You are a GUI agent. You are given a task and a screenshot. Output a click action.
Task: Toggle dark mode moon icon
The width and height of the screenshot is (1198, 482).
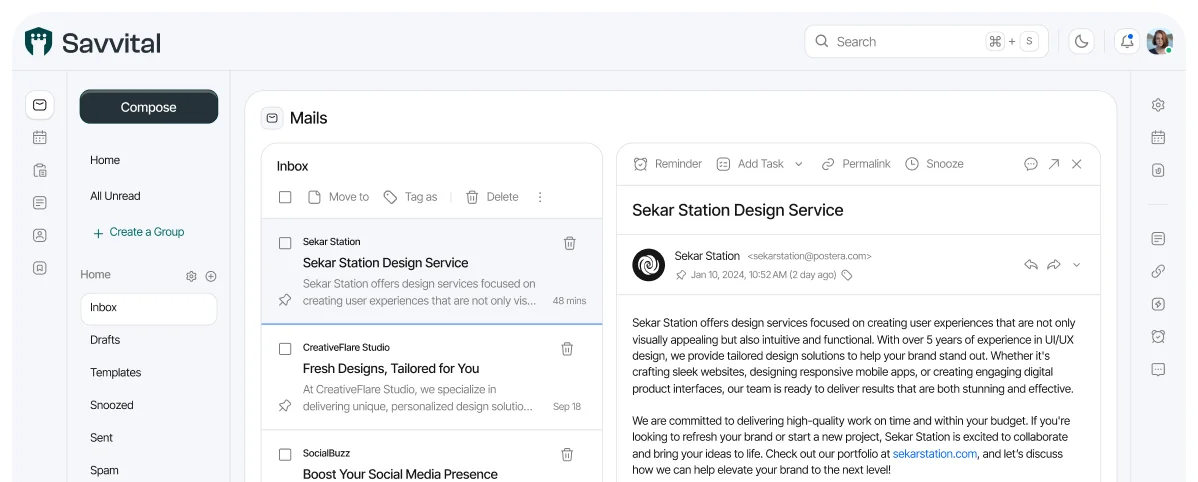(x=1081, y=41)
